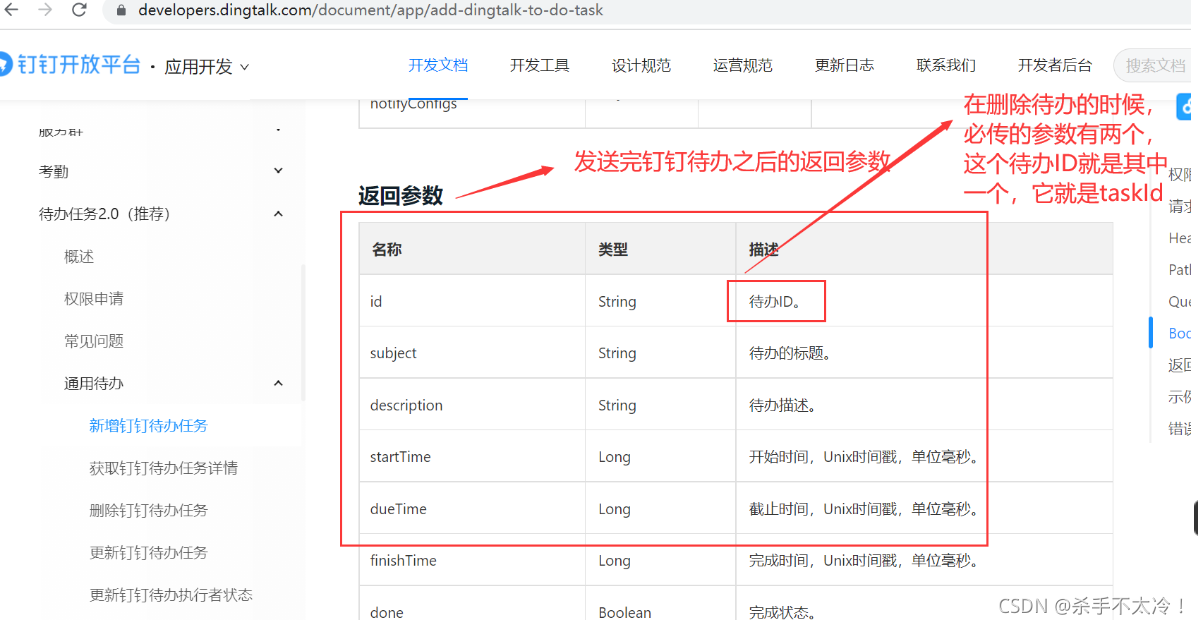The image size is (1198, 624).
Task: Open the 应用开发 dropdown
Action: 206,66
